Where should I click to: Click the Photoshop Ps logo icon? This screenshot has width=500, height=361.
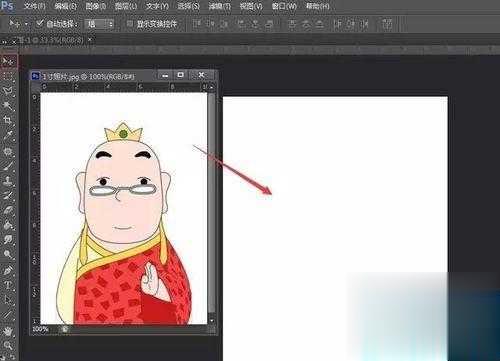[x=7, y=6]
